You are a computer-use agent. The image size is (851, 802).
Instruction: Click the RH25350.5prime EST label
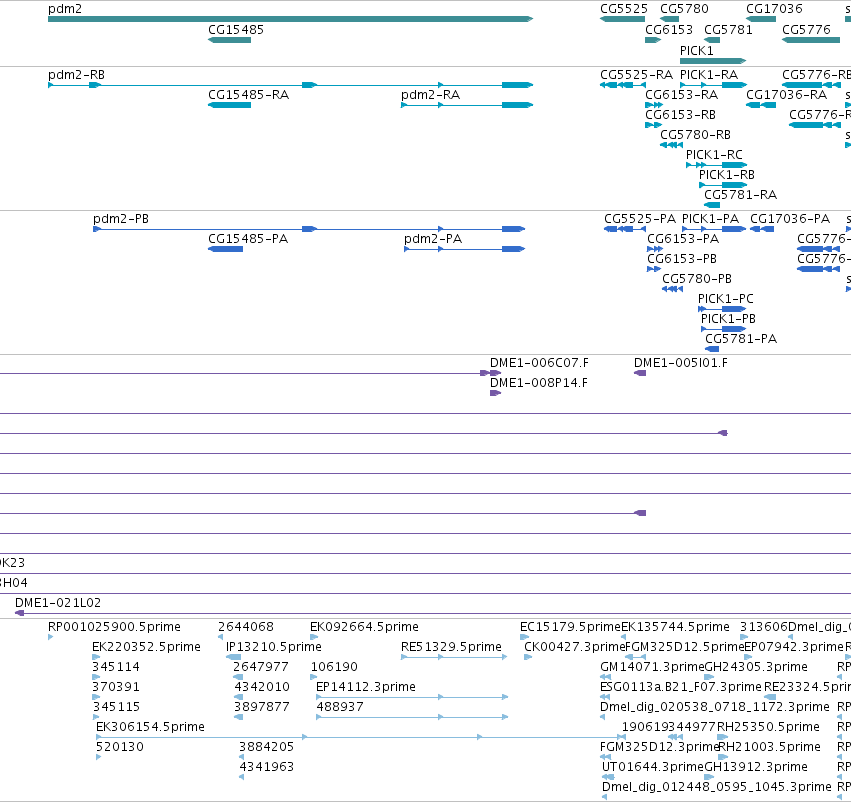pos(769,727)
